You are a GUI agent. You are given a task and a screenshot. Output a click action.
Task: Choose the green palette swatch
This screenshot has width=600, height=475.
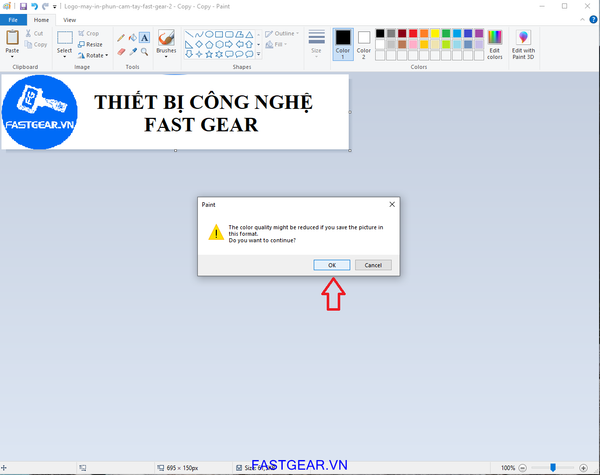pyautogui.click(x=446, y=33)
